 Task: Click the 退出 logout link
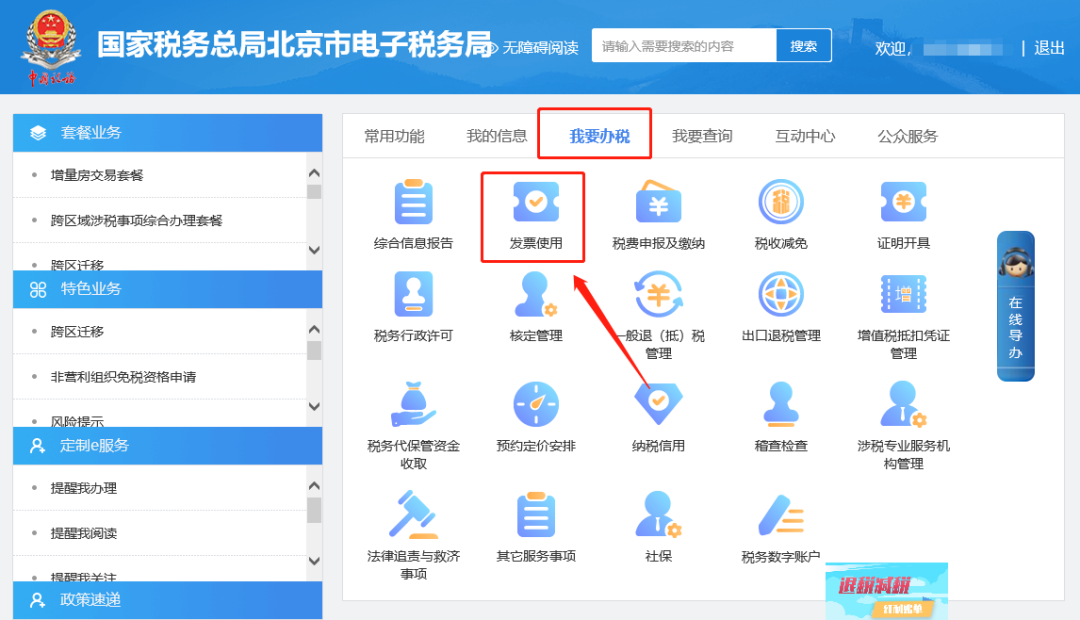pyautogui.click(x=1049, y=48)
